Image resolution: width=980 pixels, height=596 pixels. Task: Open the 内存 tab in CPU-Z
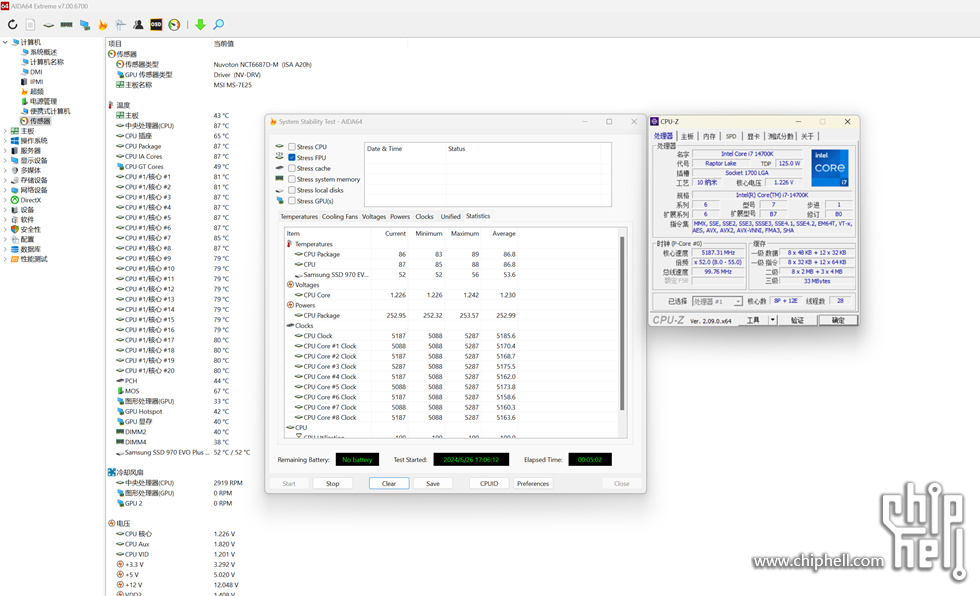point(709,136)
